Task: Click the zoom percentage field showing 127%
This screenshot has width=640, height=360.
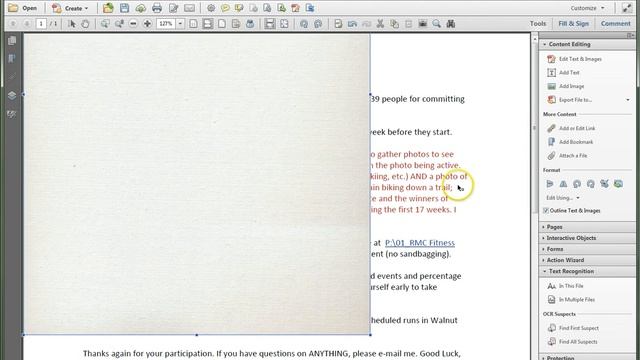Action: pos(166,24)
